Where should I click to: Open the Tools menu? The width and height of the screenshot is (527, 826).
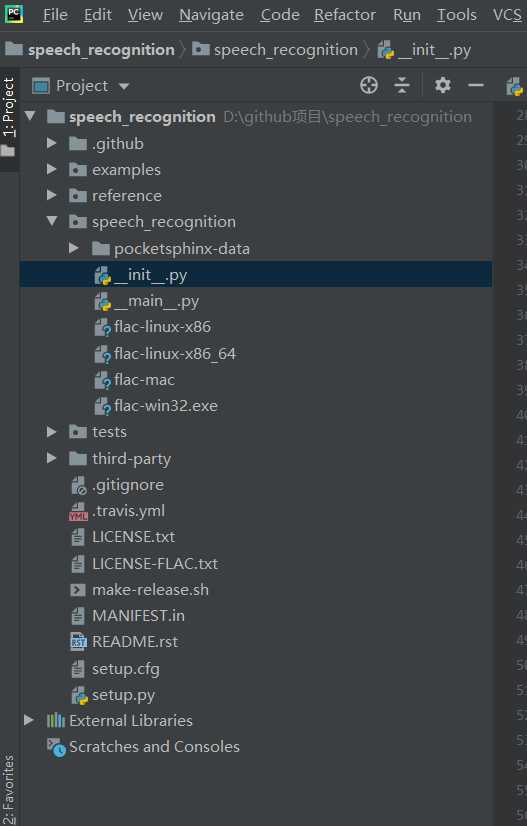pyautogui.click(x=457, y=15)
